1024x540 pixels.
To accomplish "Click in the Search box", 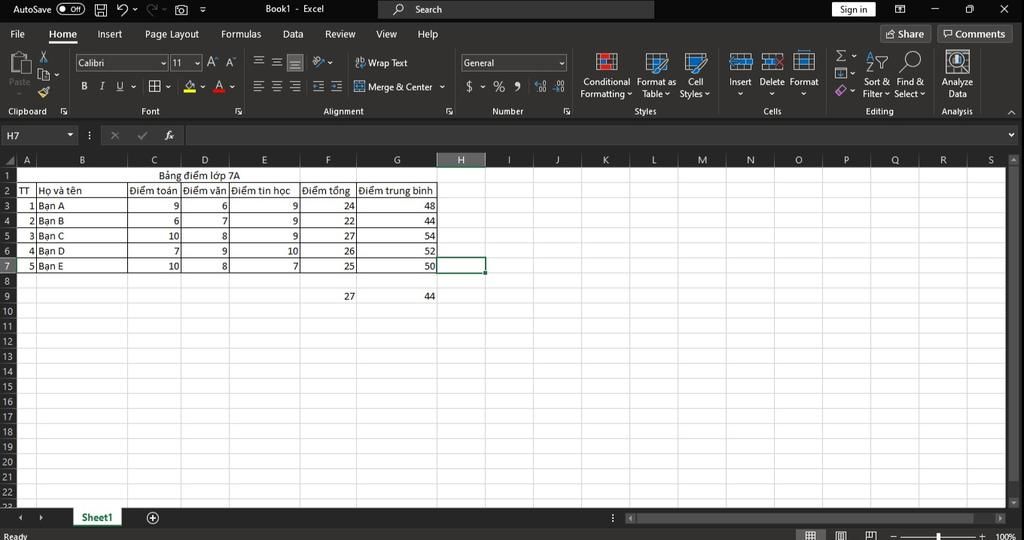I will 516,9.
